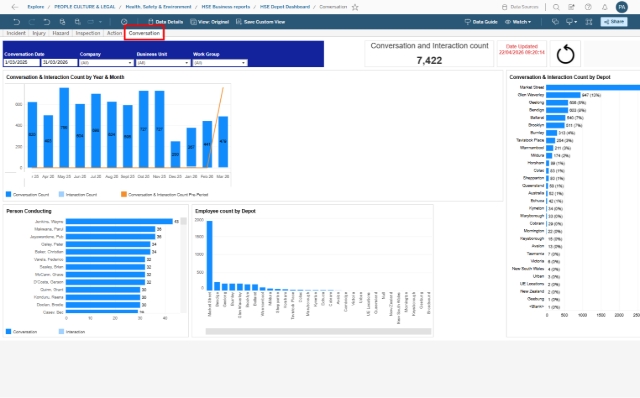Click the Date Updated timestamp text
The width and height of the screenshot is (640, 398).
pyautogui.click(x=522, y=52)
